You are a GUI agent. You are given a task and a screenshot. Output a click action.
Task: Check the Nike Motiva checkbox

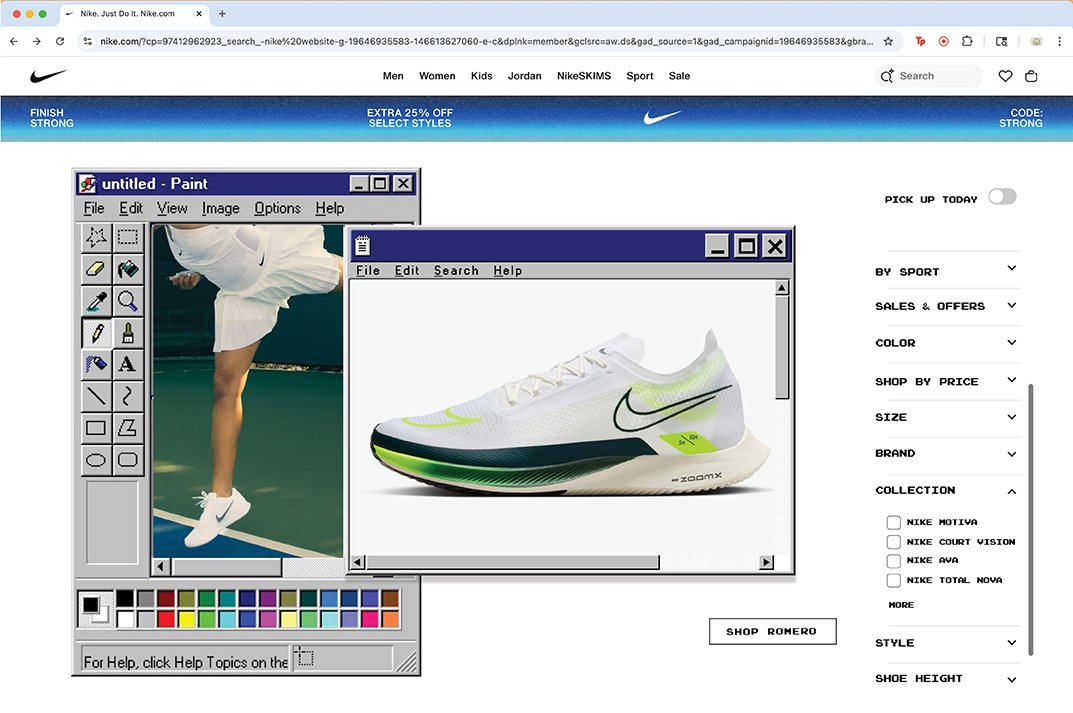point(893,522)
